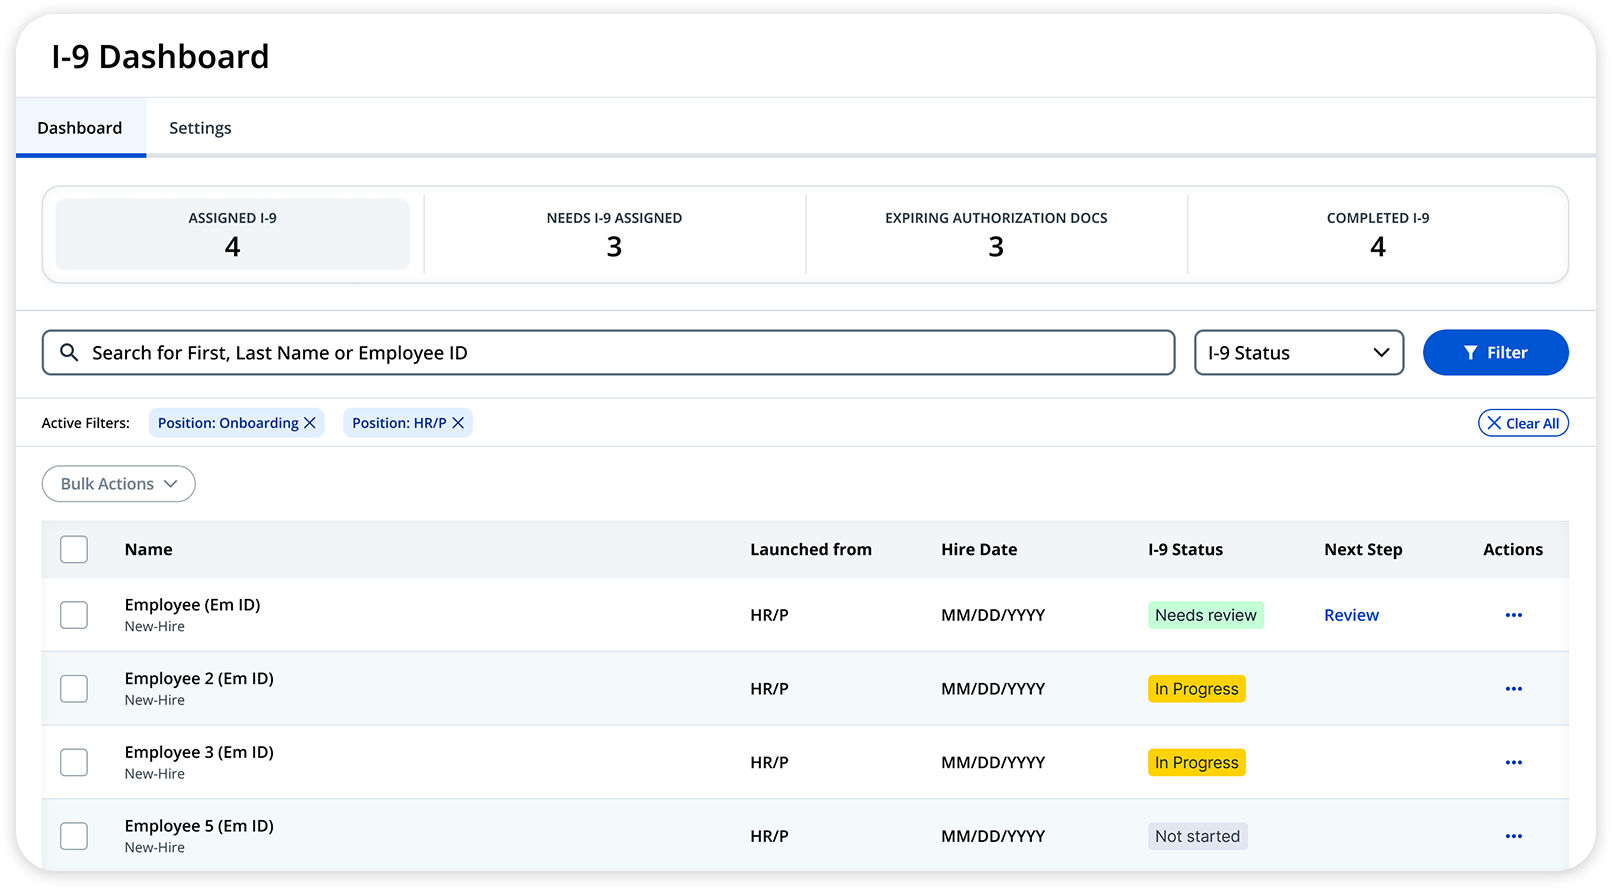The image size is (1612, 889).
Task: Open actions menu for Employee (Em ID)
Action: (1513, 615)
